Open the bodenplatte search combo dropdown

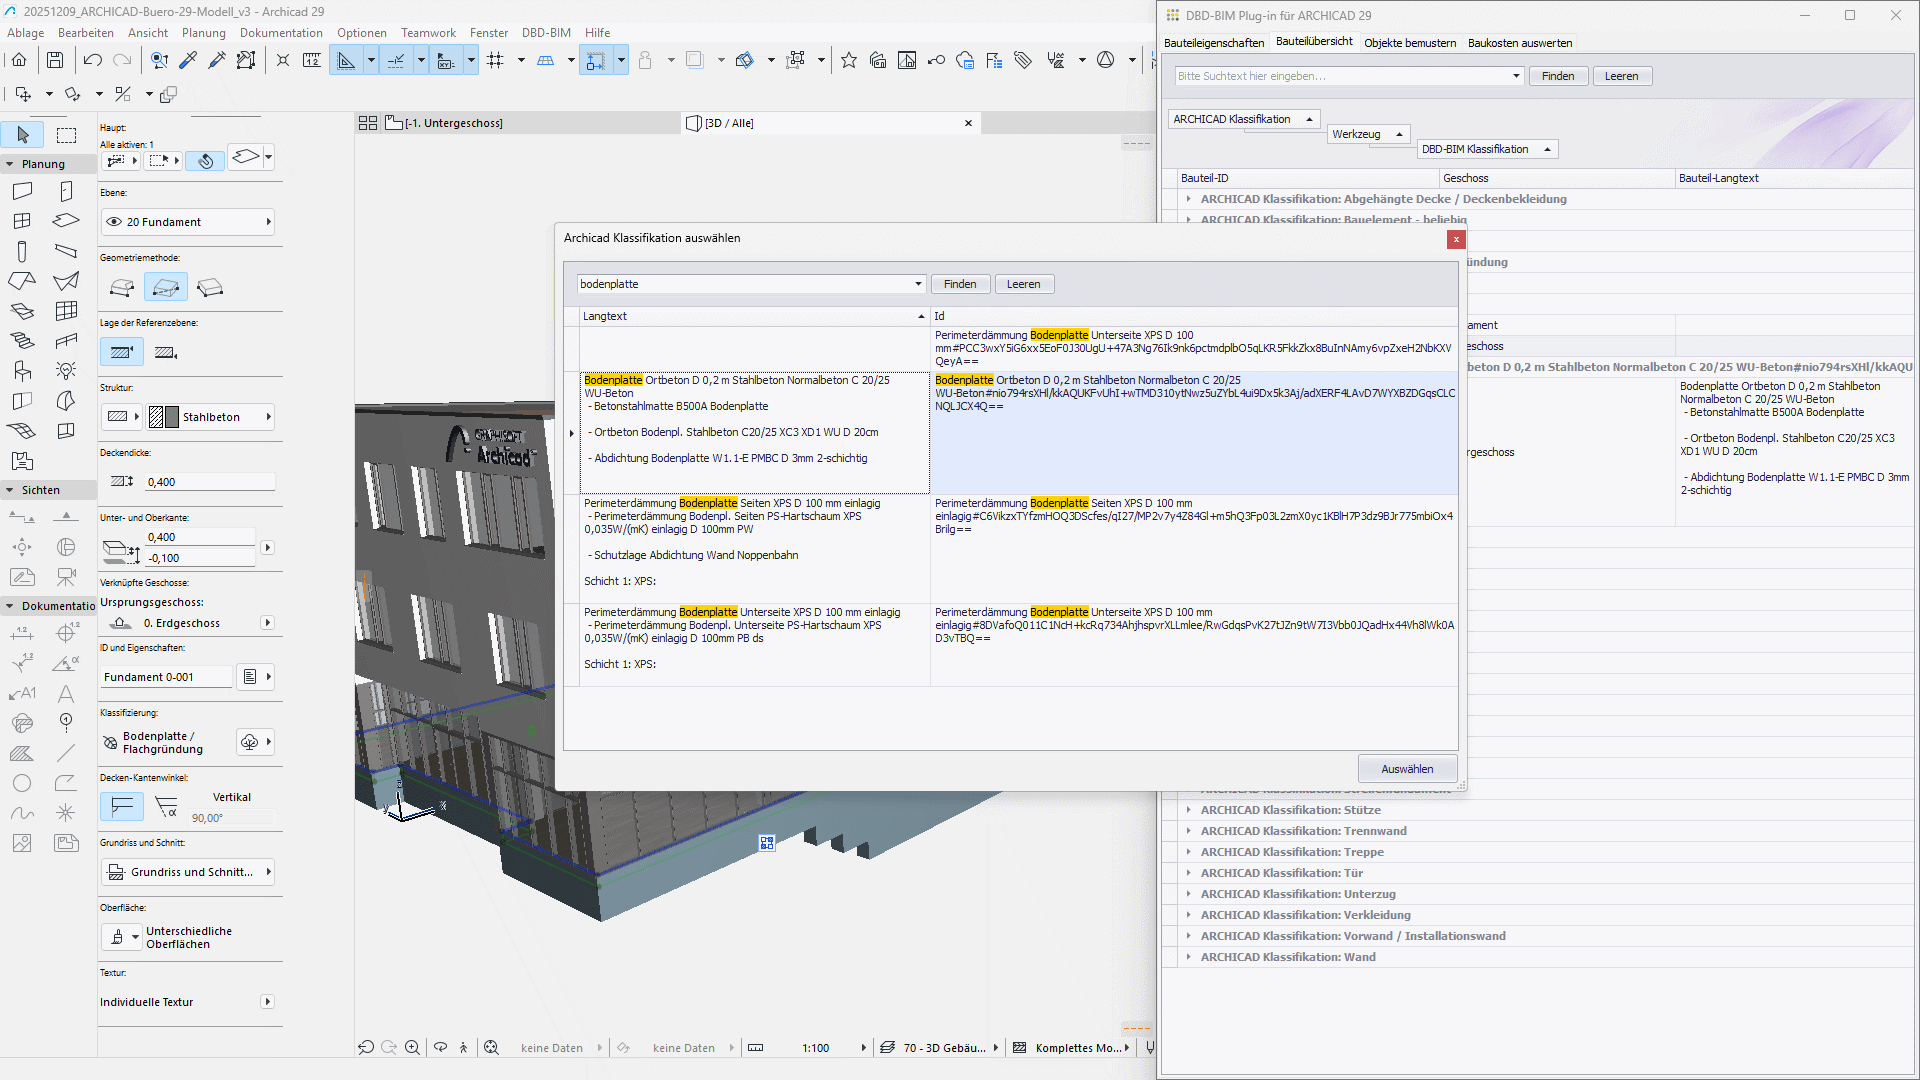918,284
